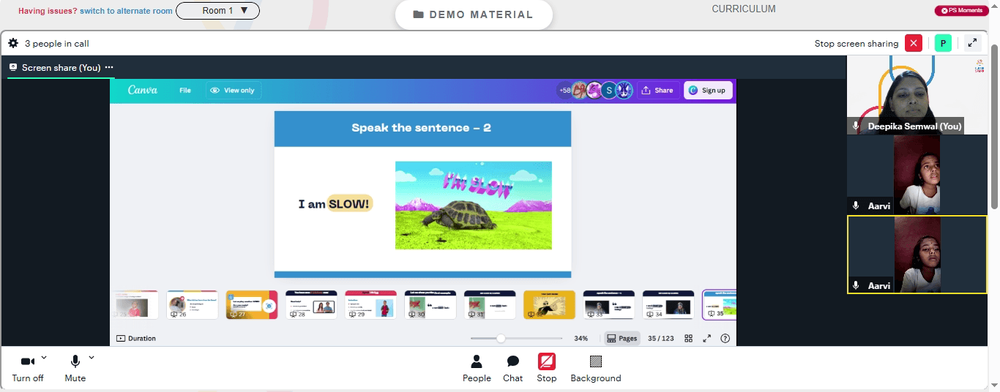Open Canva grid view icon

pyautogui.click(x=688, y=338)
